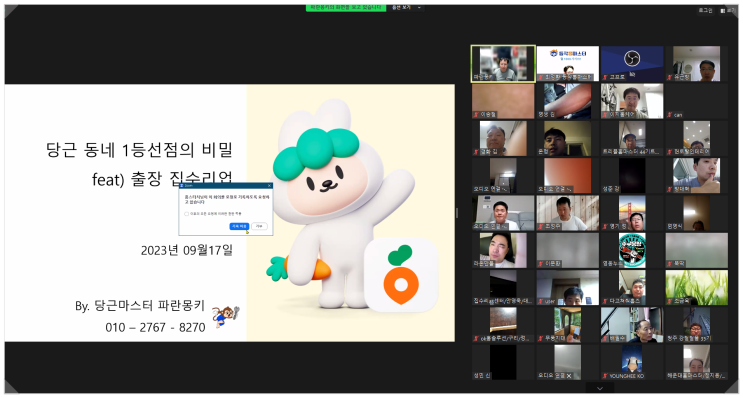Close the small Zoom dialog with its X
The image size is (743, 398).
click(270, 186)
